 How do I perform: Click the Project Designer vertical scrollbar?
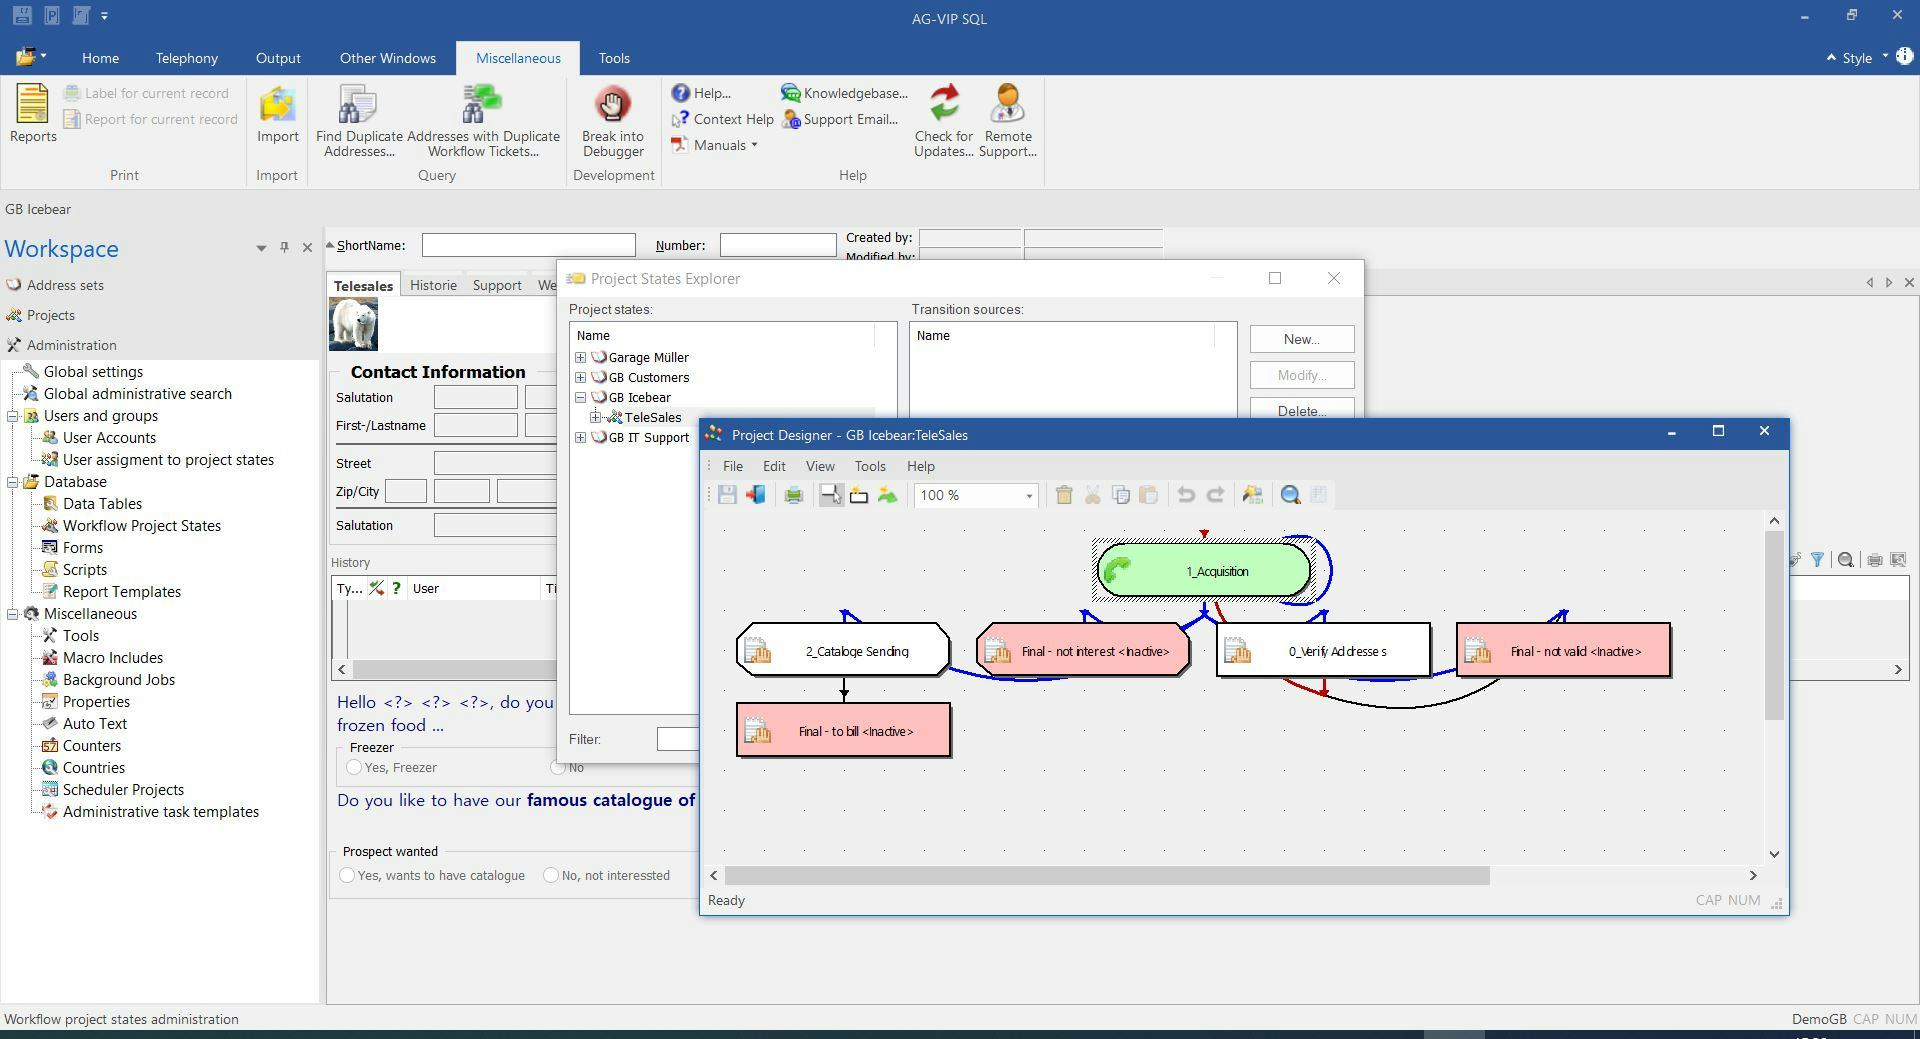(1774, 625)
